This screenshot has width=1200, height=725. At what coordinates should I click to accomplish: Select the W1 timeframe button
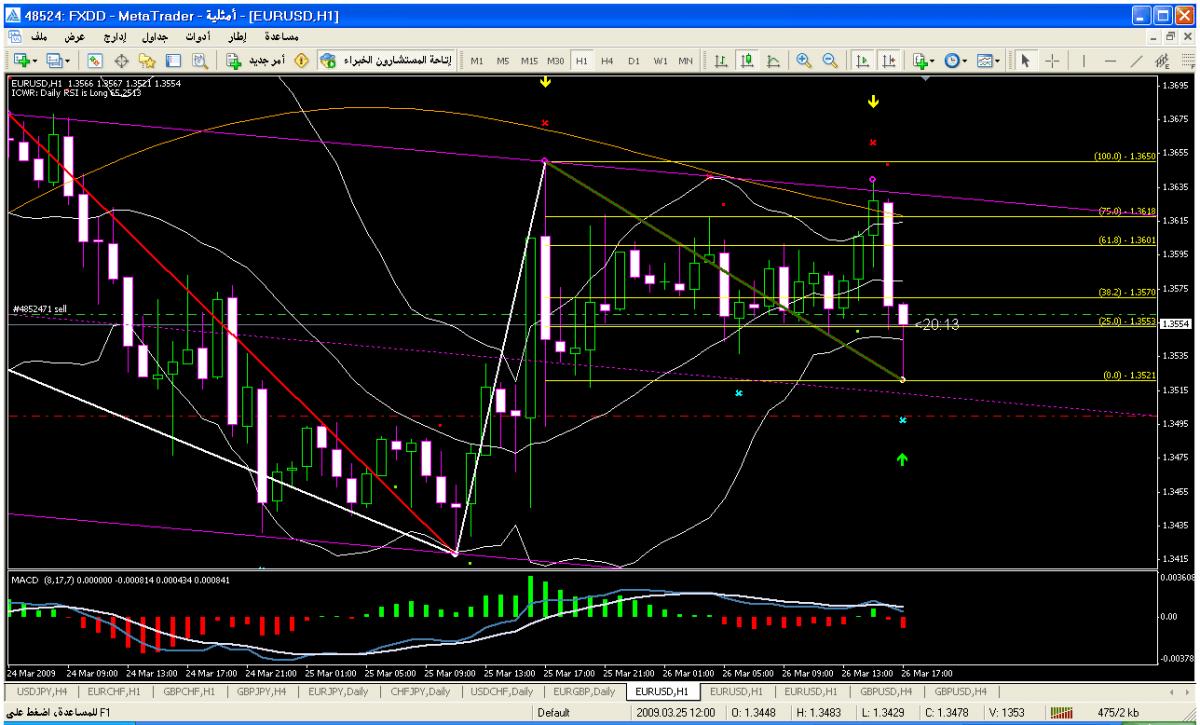tap(660, 61)
